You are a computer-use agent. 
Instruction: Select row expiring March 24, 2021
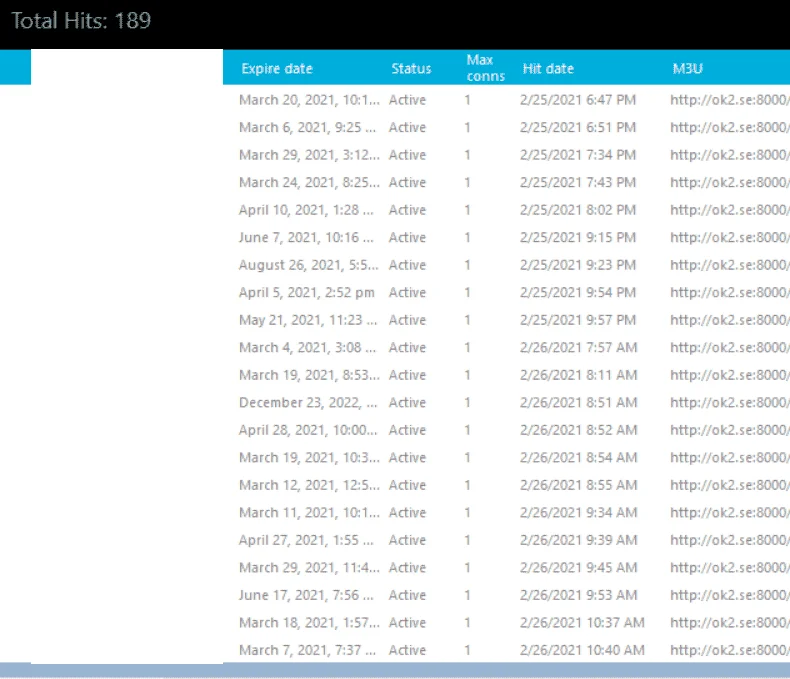tap(506, 182)
